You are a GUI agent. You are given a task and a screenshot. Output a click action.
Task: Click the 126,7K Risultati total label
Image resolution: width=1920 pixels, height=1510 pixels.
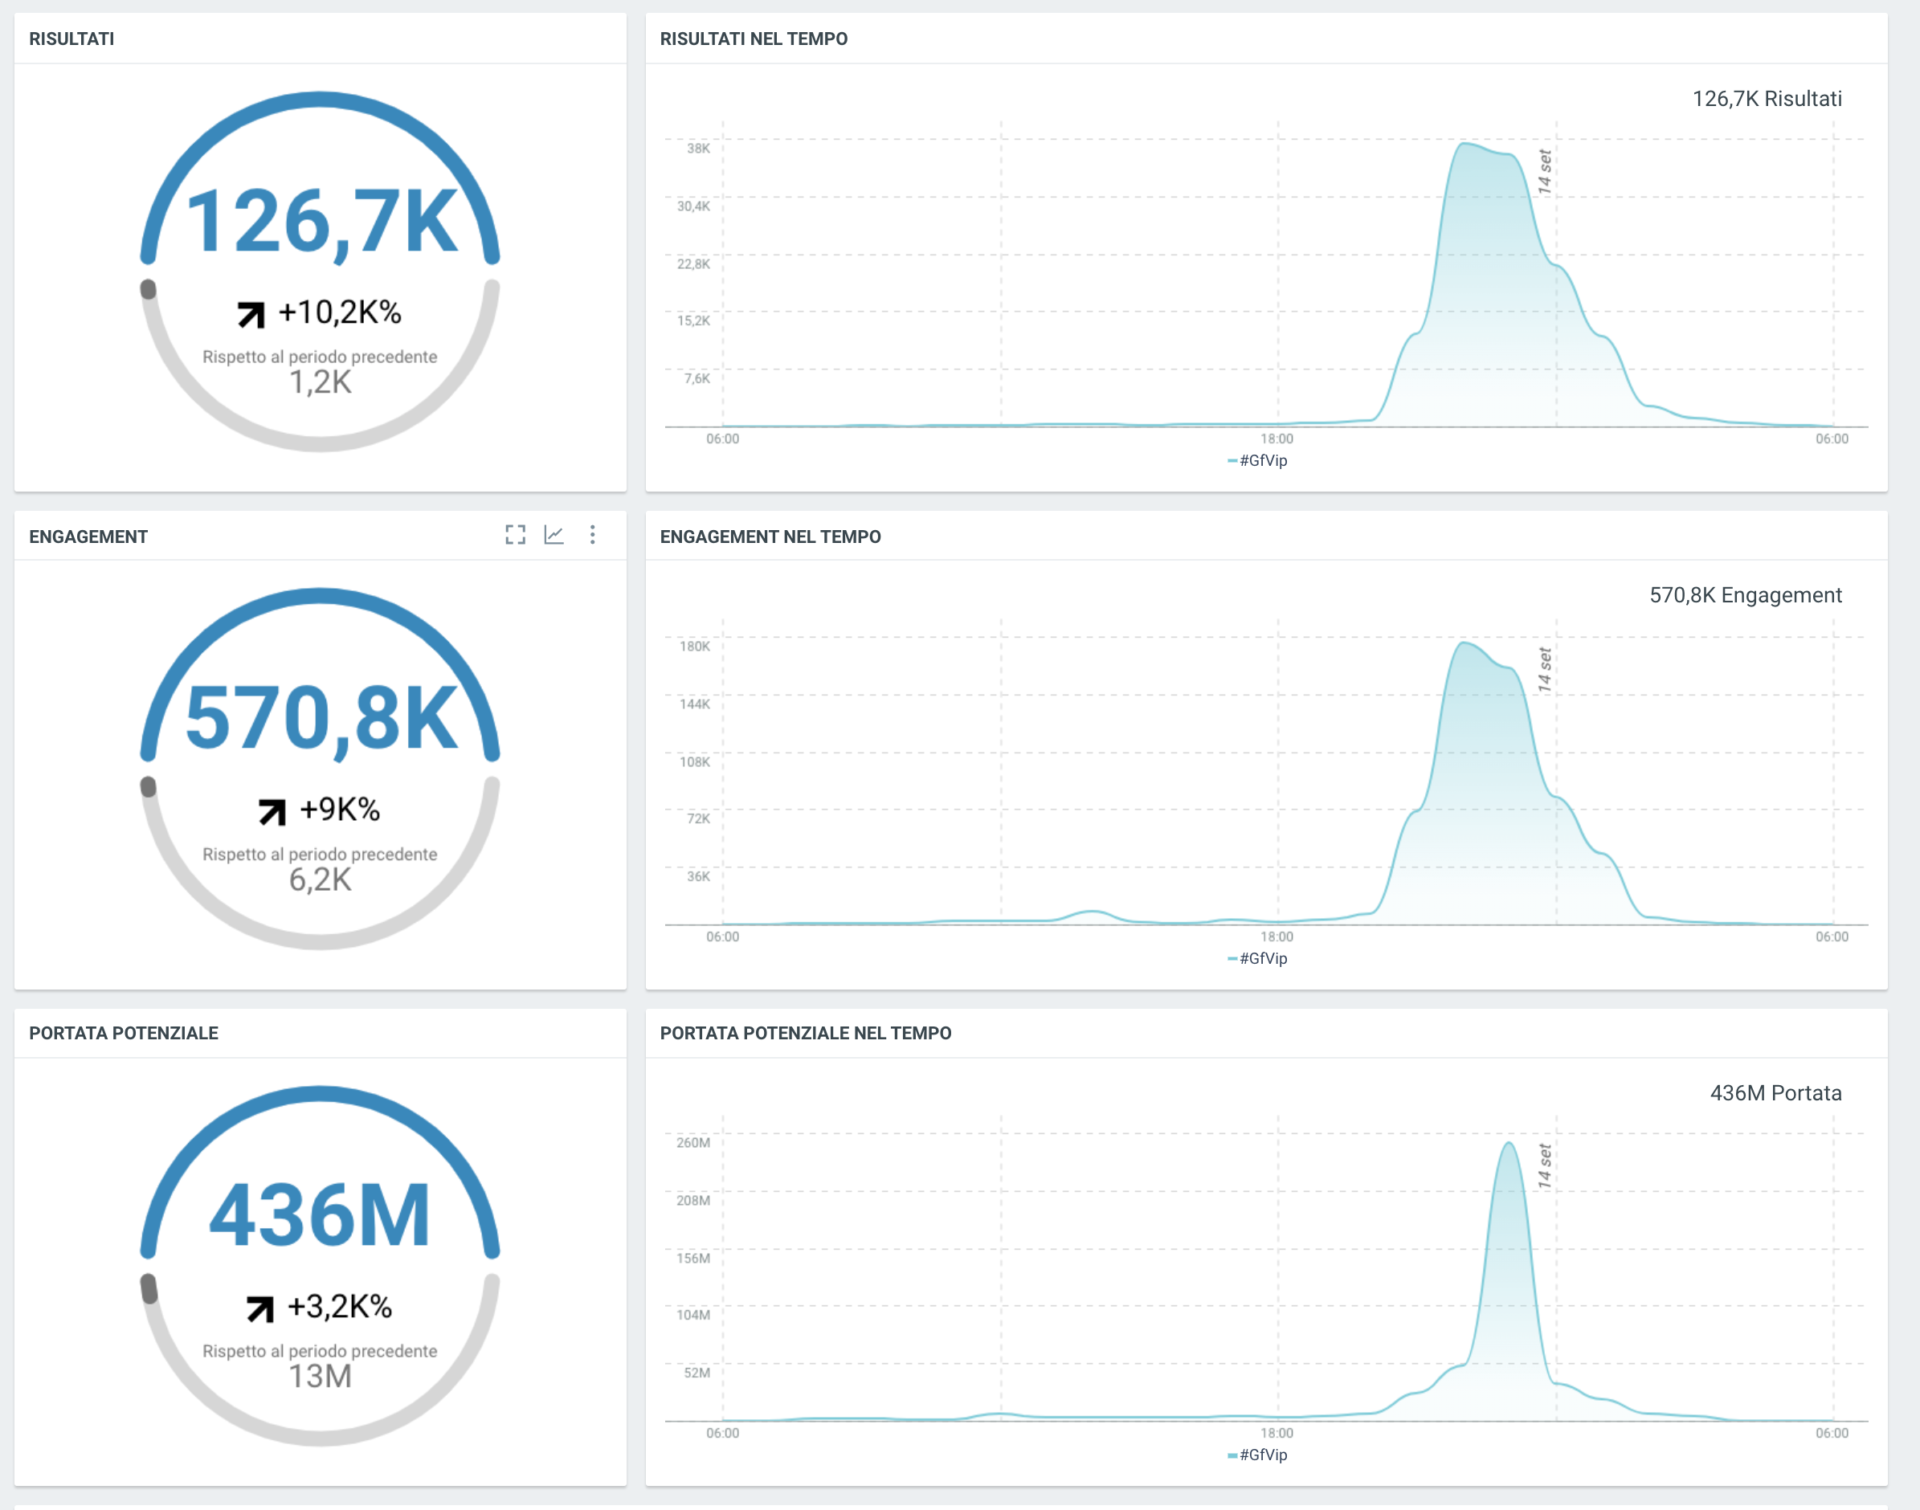tap(1767, 99)
